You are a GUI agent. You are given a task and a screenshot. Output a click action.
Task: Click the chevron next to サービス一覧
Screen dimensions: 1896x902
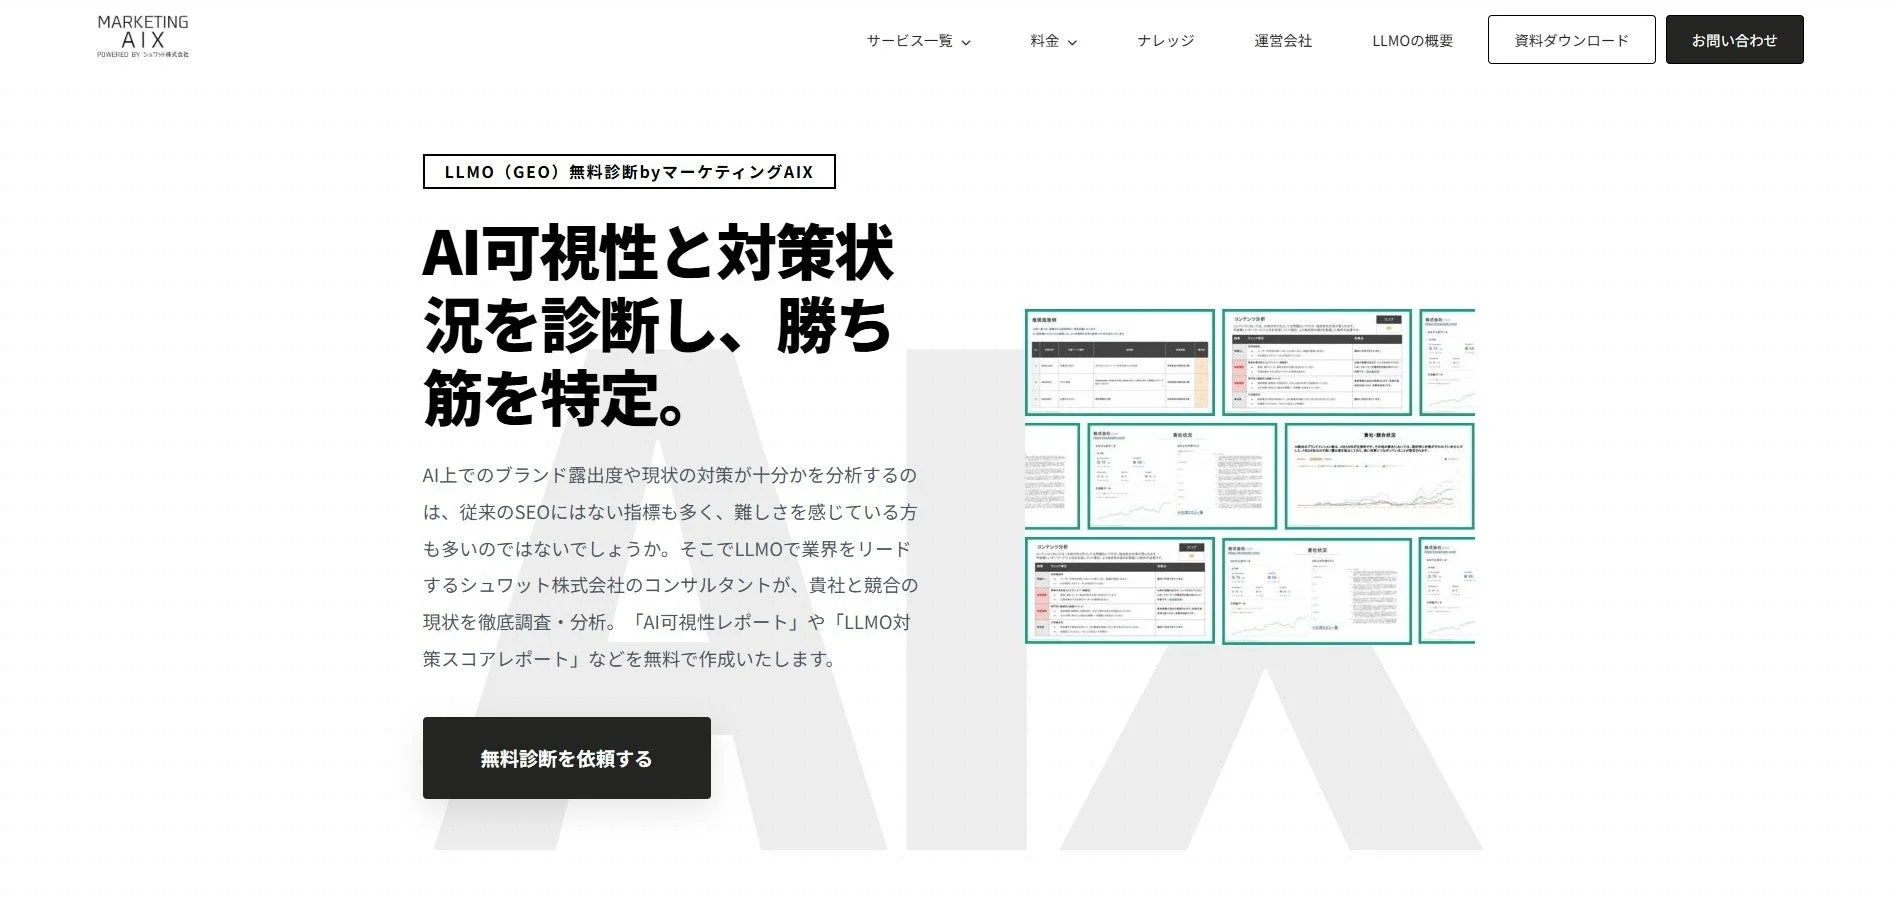click(965, 42)
